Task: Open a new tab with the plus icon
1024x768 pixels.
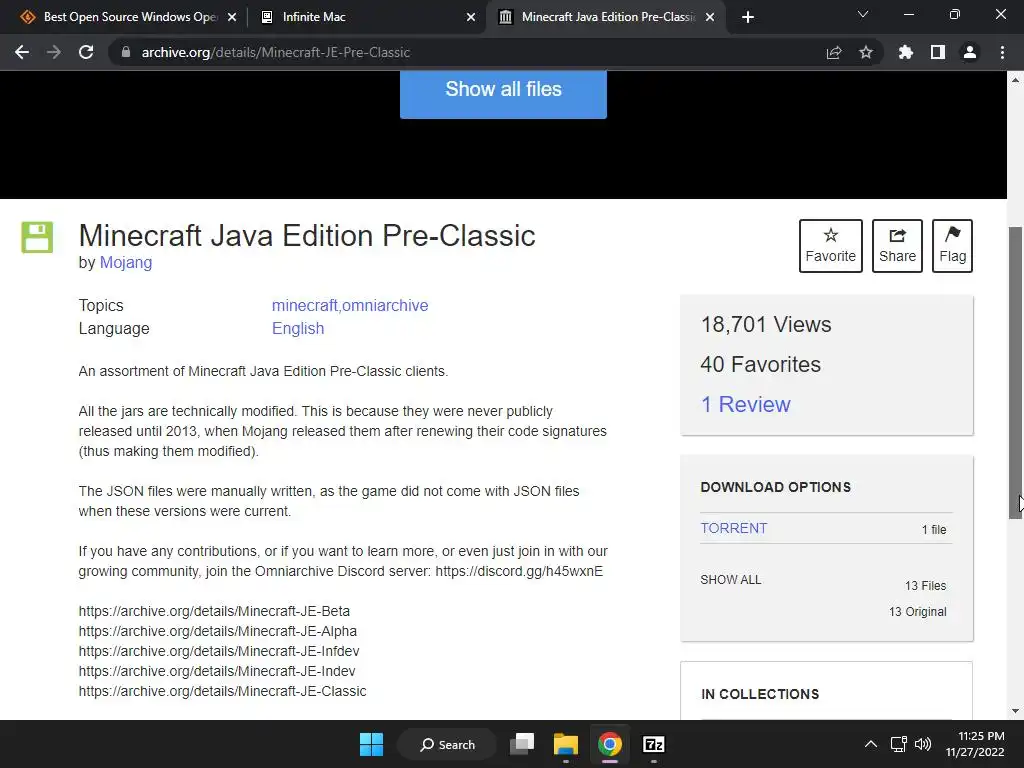Action: (x=748, y=17)
